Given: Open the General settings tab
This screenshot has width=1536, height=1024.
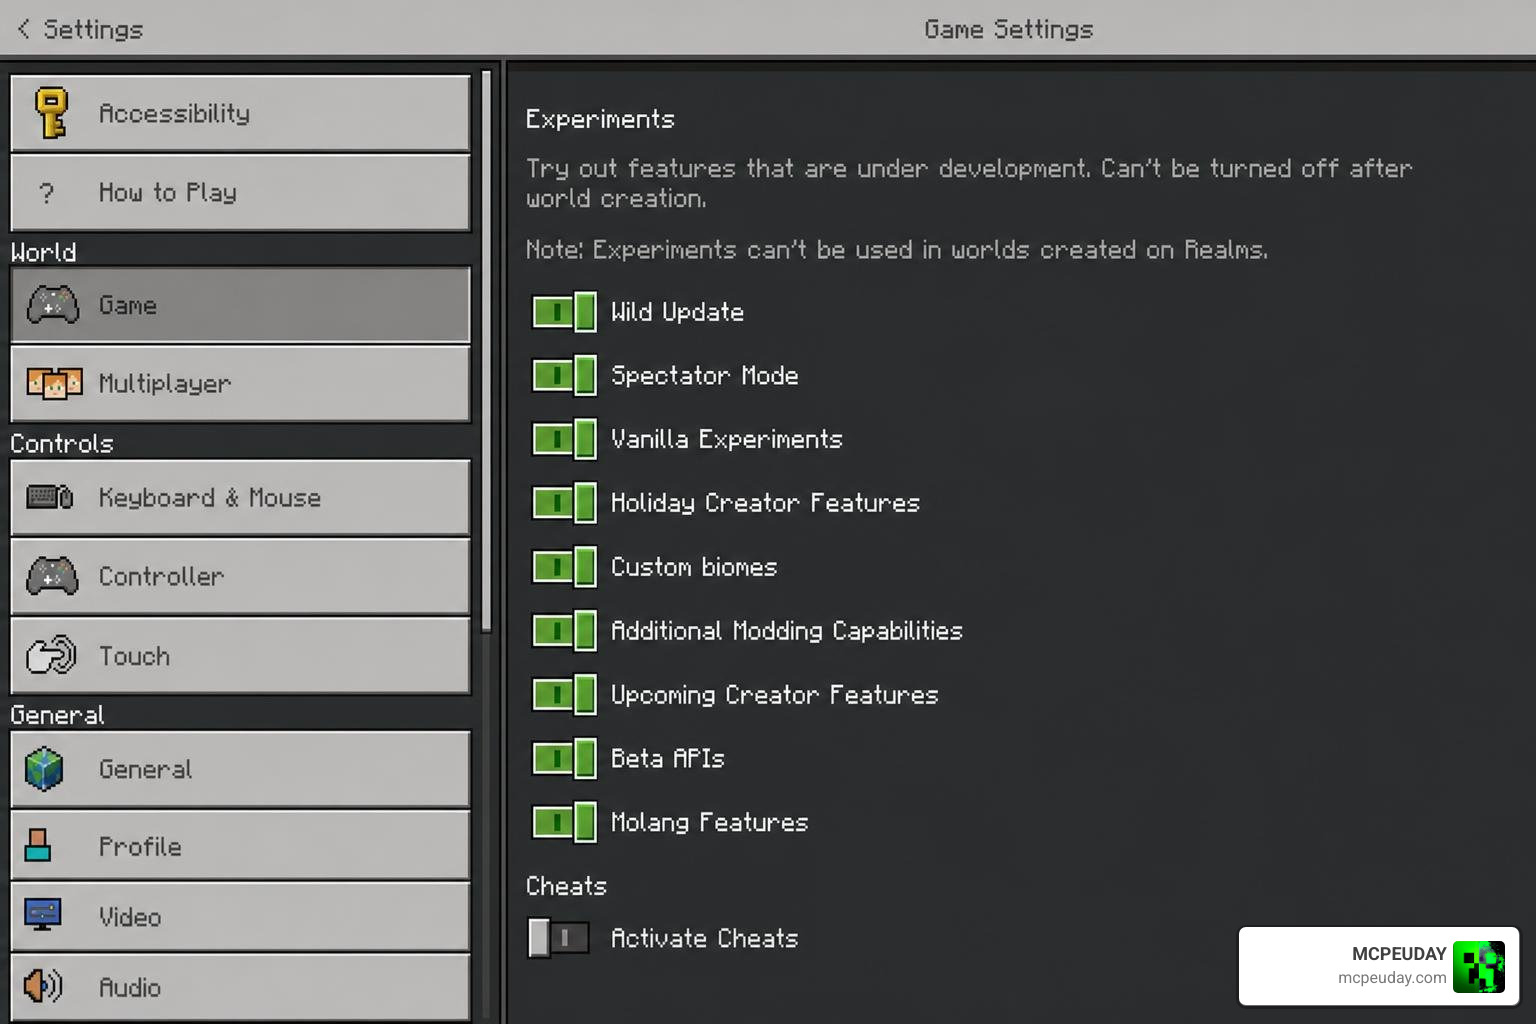Looking at the screenshot, I should tap(240, 769).
